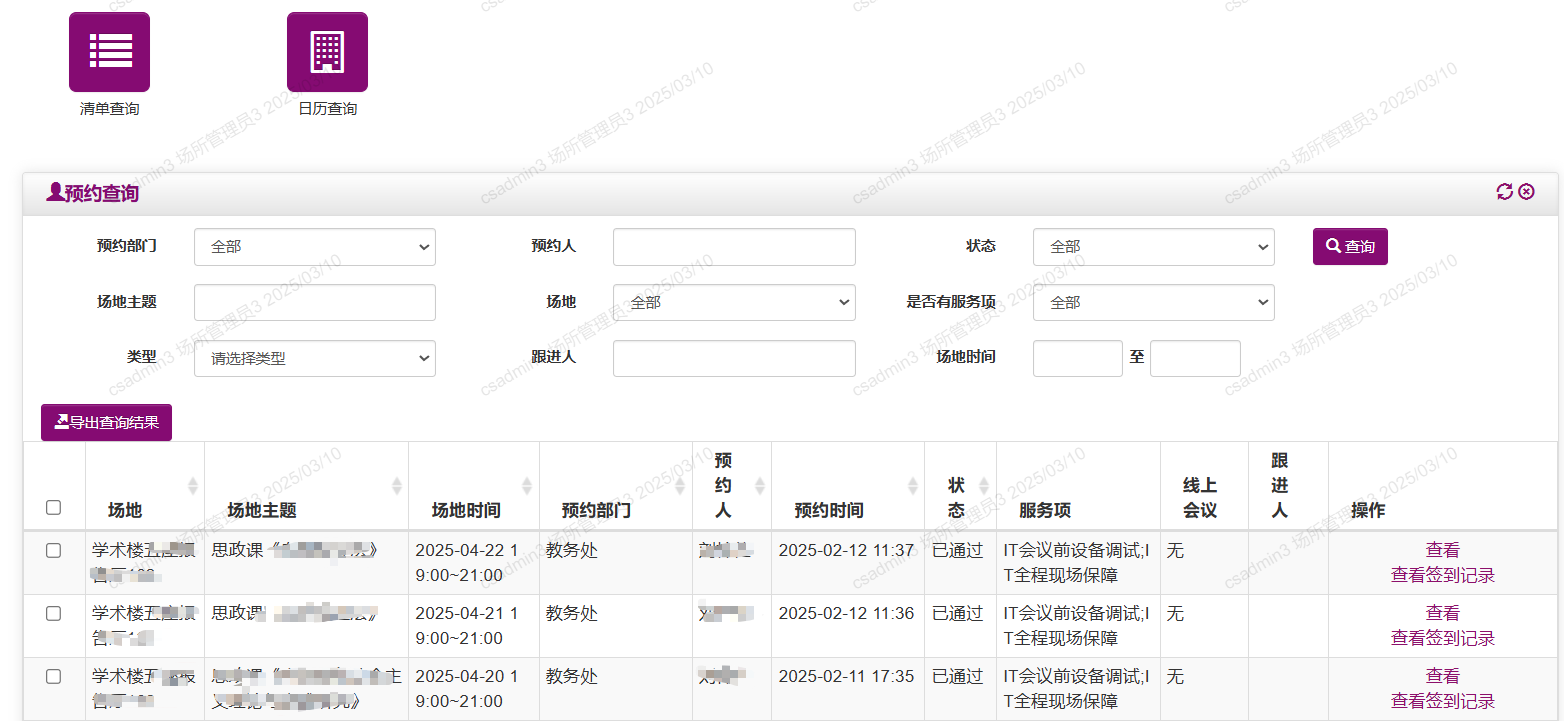Open 查看签到记录 on the second row
The height and width of the screenshot is (721, 1564).
pos(1442,637)
